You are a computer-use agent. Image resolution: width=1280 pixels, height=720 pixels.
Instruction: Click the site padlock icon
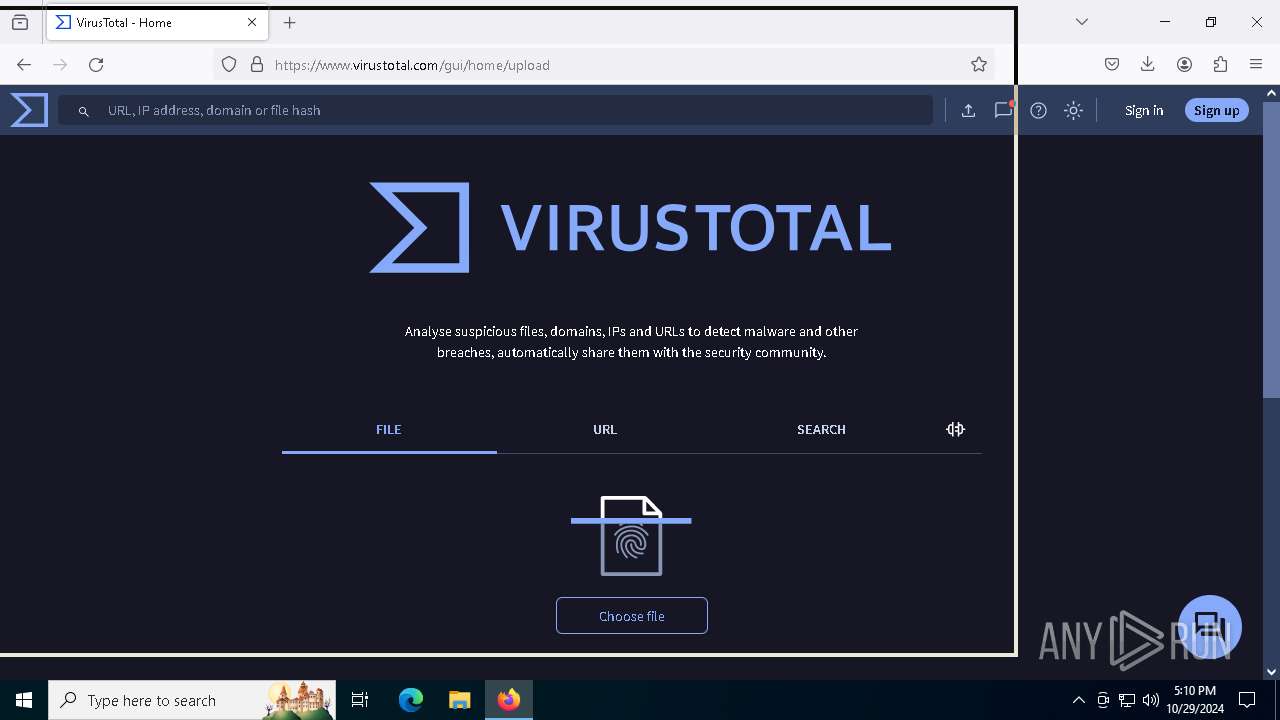257,65
